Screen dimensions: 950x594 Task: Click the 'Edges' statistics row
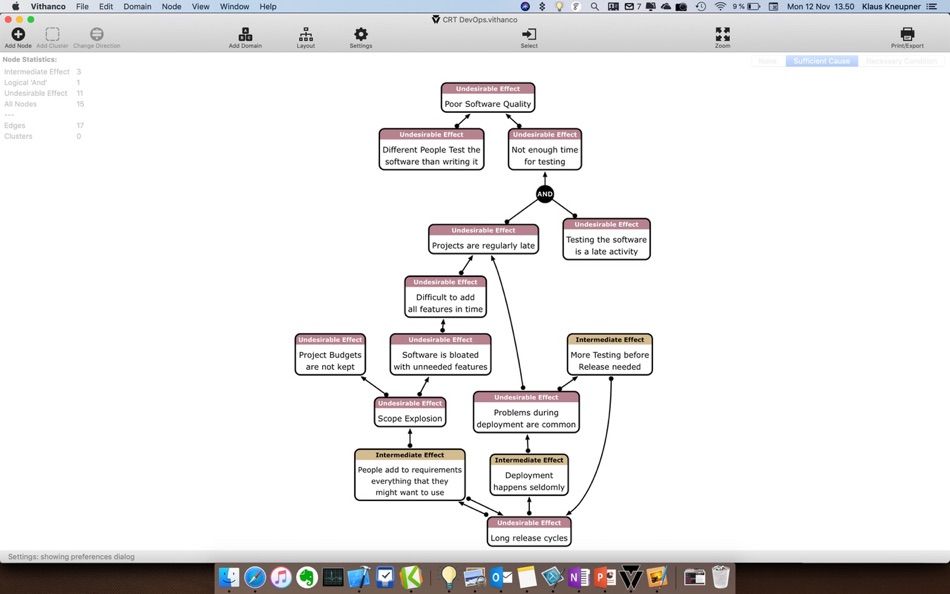42,125
